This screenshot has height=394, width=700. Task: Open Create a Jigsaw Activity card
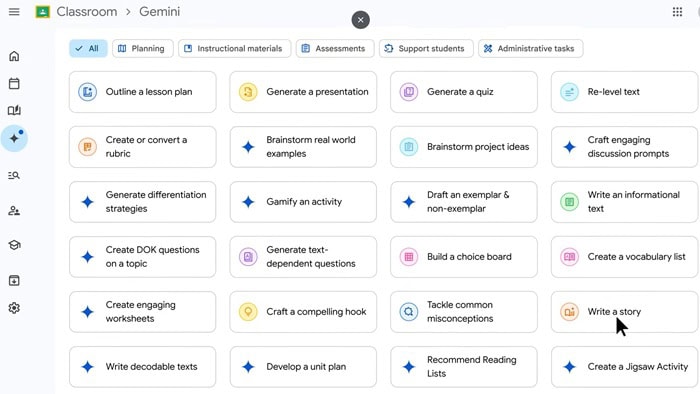624,367
